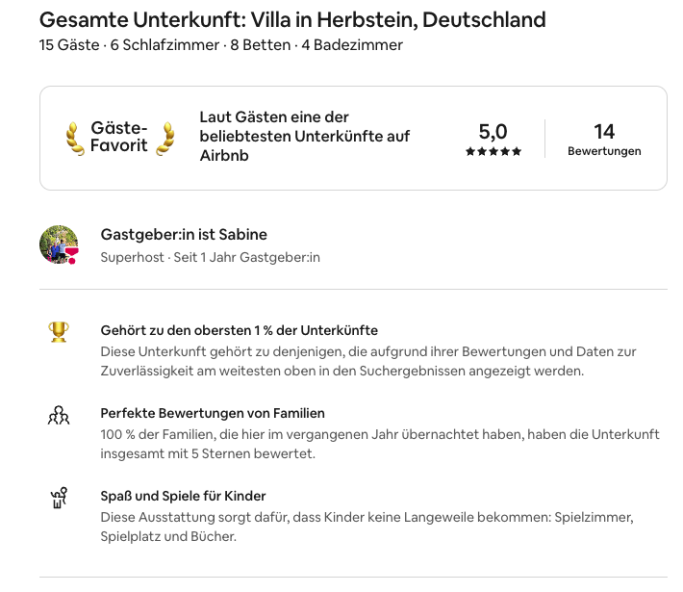683x592 pixels.
Task: Click 'Gehört zu den obersten 1 % der Unterkünfte'
Action: (239, 330)
